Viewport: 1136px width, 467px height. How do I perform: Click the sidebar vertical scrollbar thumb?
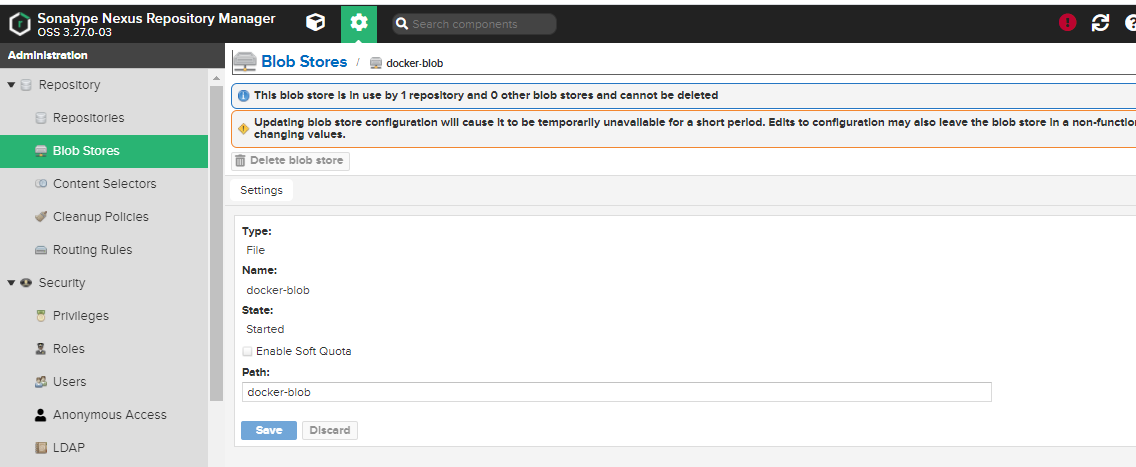216,243
